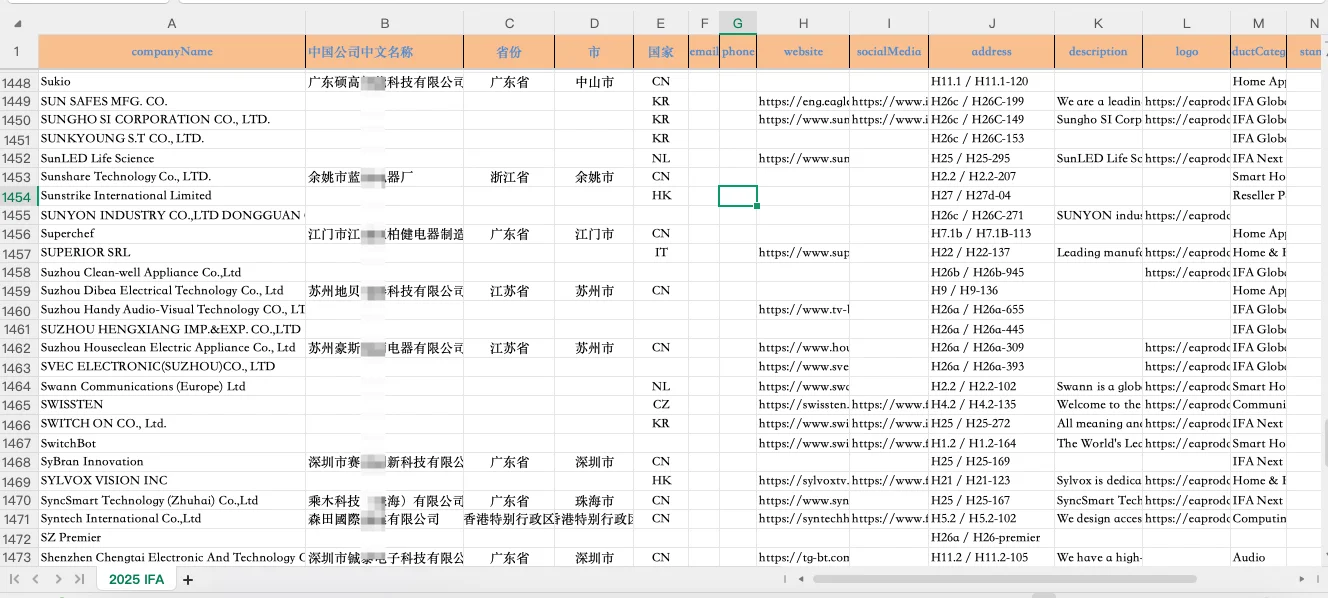Click the website header cell
Viewport: 1328px width, 598px height.
coord(803,51)
